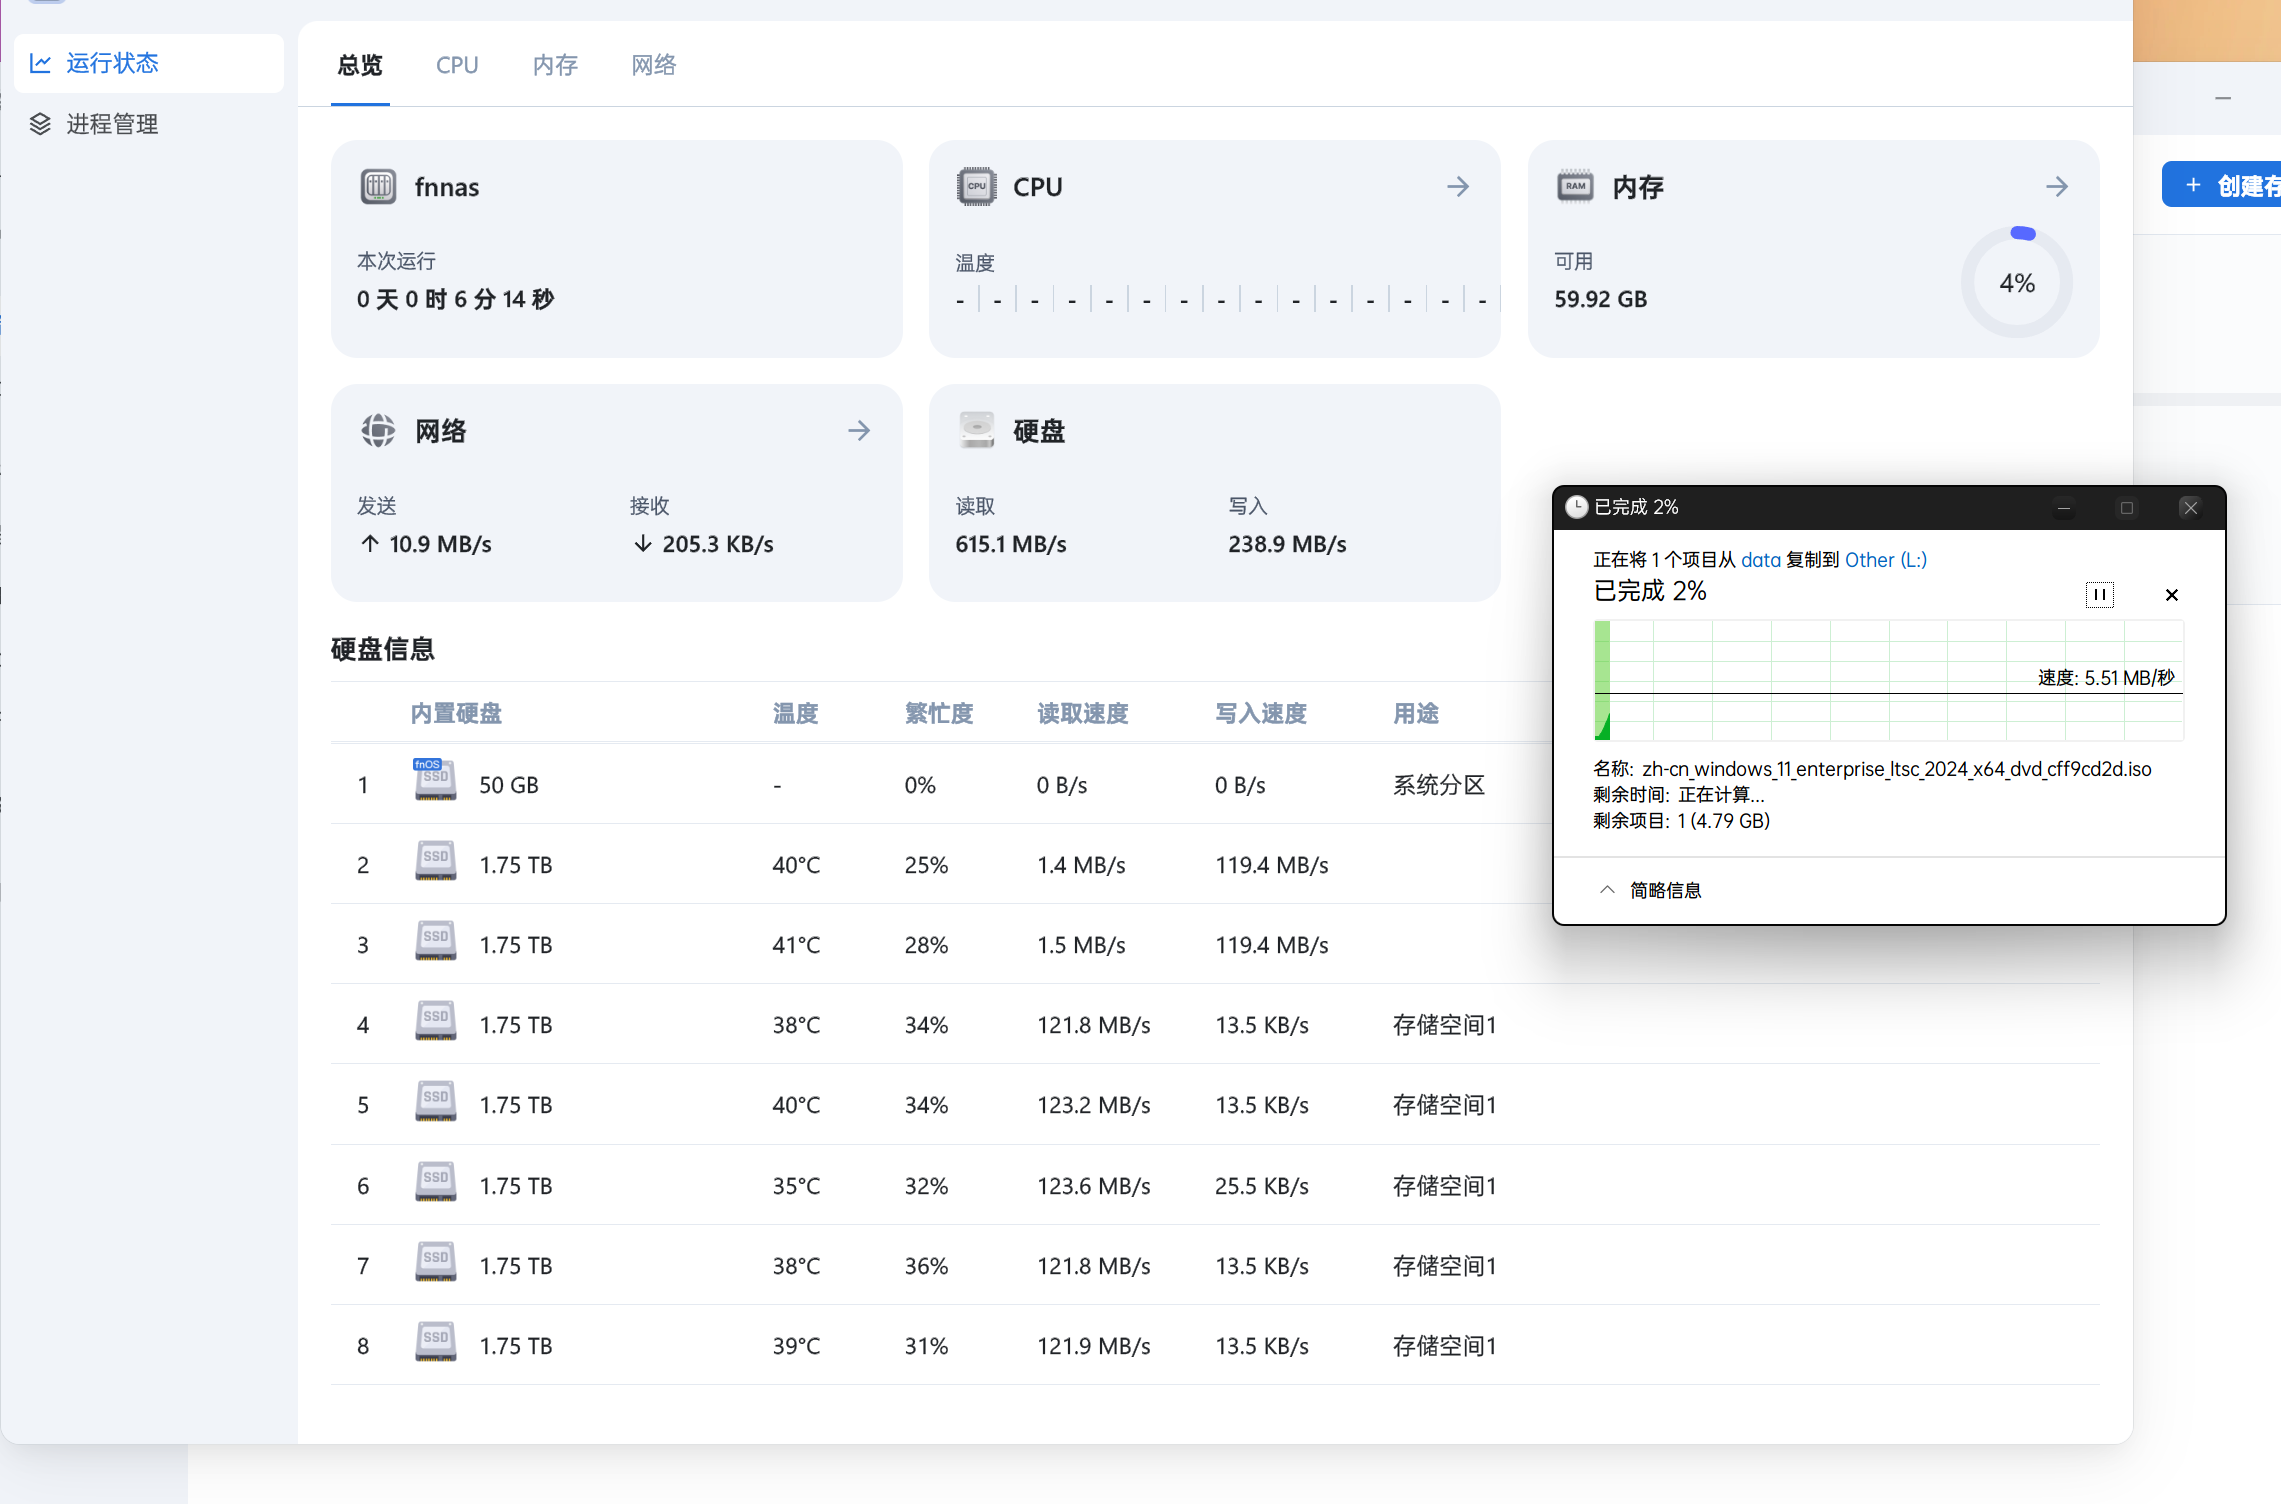Open the Other (L:) destination link

tap(1886, 560)
